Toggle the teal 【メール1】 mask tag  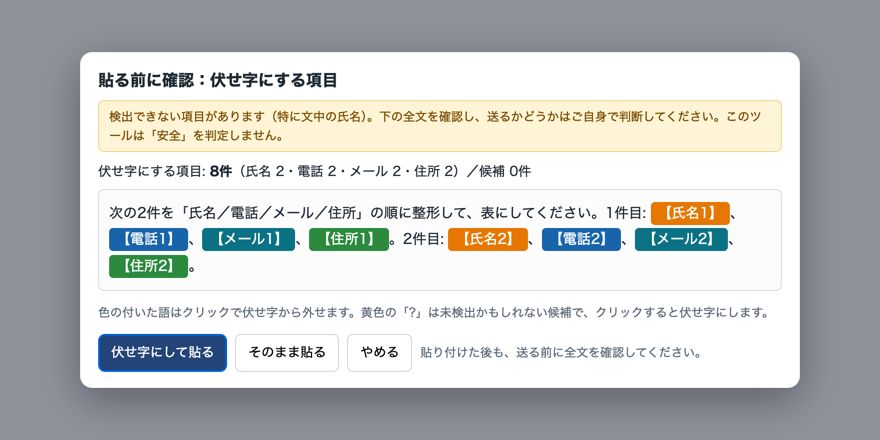pos(249,239)
